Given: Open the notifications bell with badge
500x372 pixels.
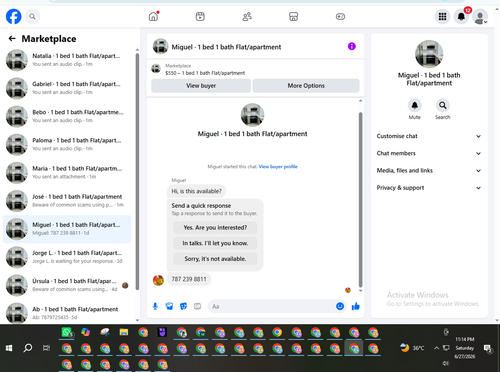Looking at the screenshot, I should click(x=461, y=16).
